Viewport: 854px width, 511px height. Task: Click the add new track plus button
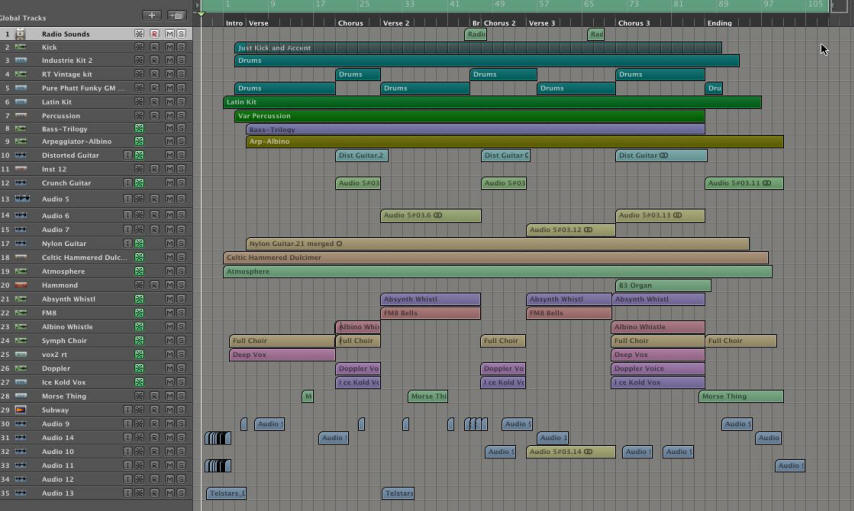pos(152,15)
